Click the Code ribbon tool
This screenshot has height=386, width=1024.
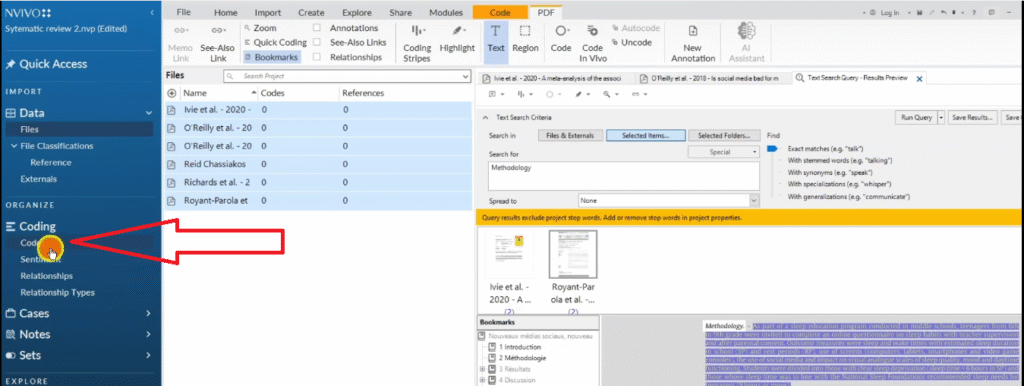[x=561, y=39]
